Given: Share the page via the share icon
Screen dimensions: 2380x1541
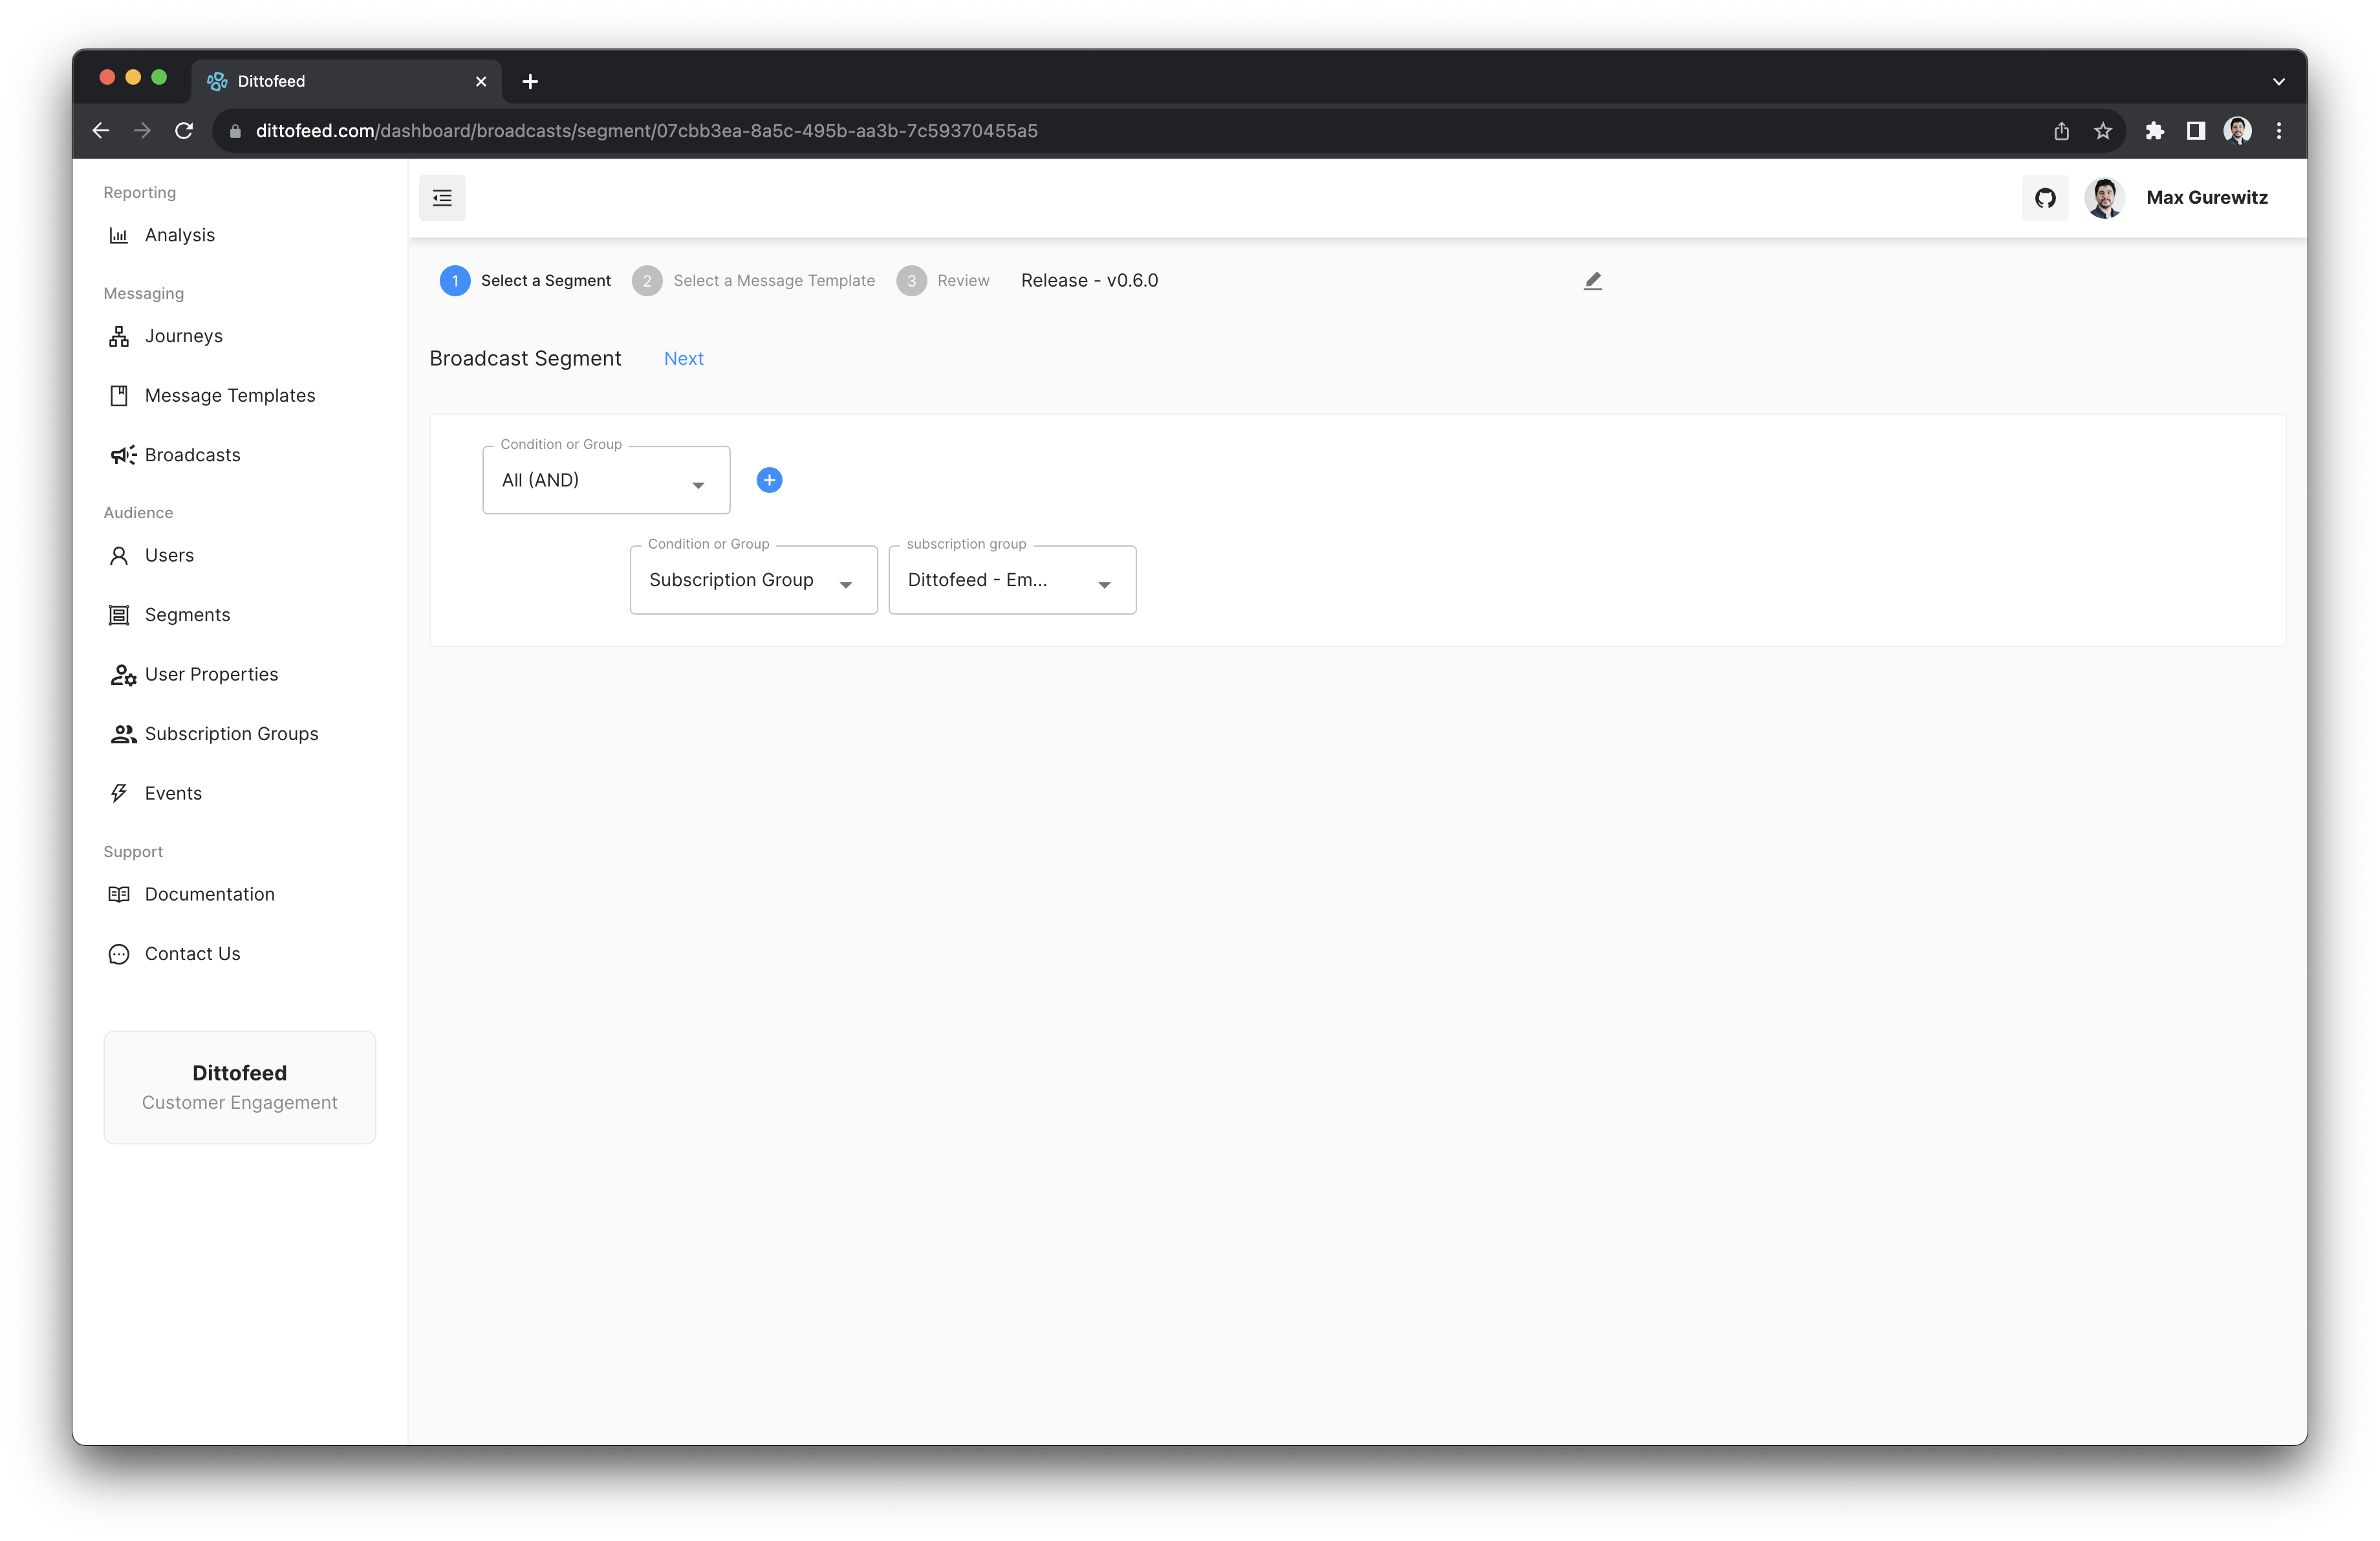Looking at the screenshot, I should point(2061,131).
